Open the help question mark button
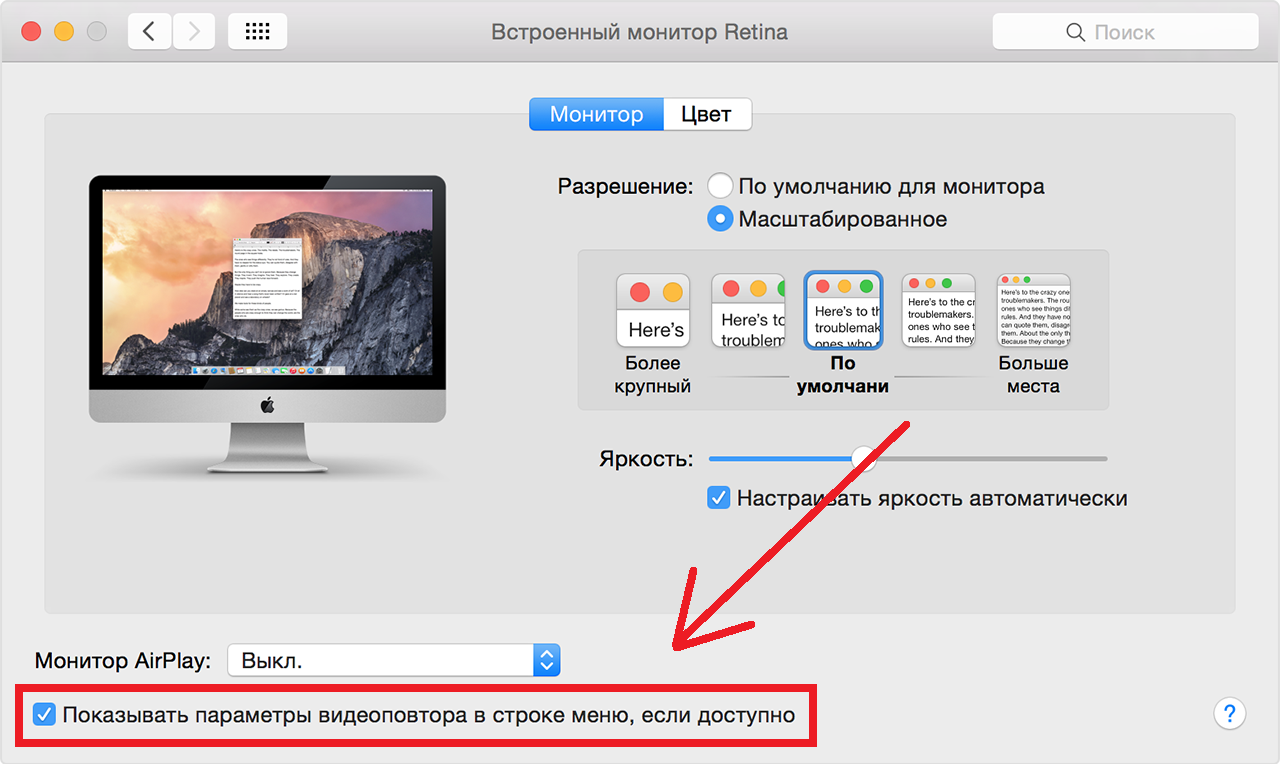 [x=1229, y=714]
